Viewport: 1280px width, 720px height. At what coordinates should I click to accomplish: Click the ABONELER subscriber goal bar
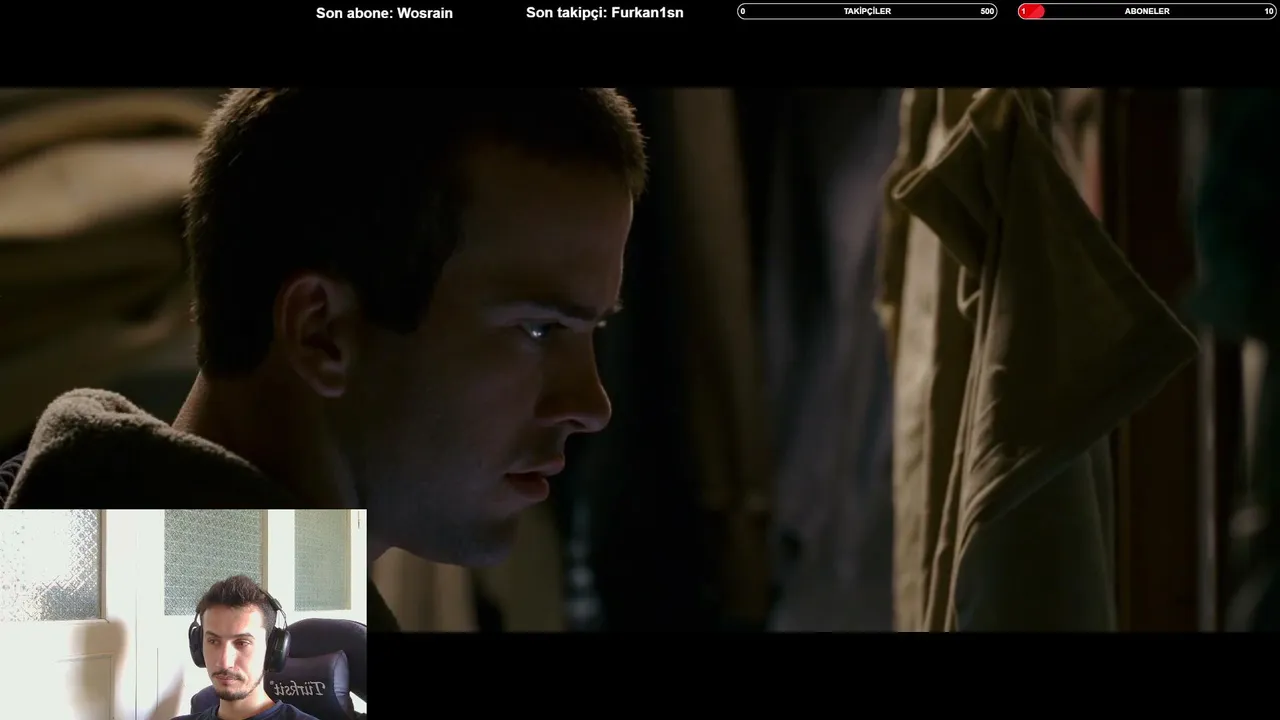pos(1147,11)
